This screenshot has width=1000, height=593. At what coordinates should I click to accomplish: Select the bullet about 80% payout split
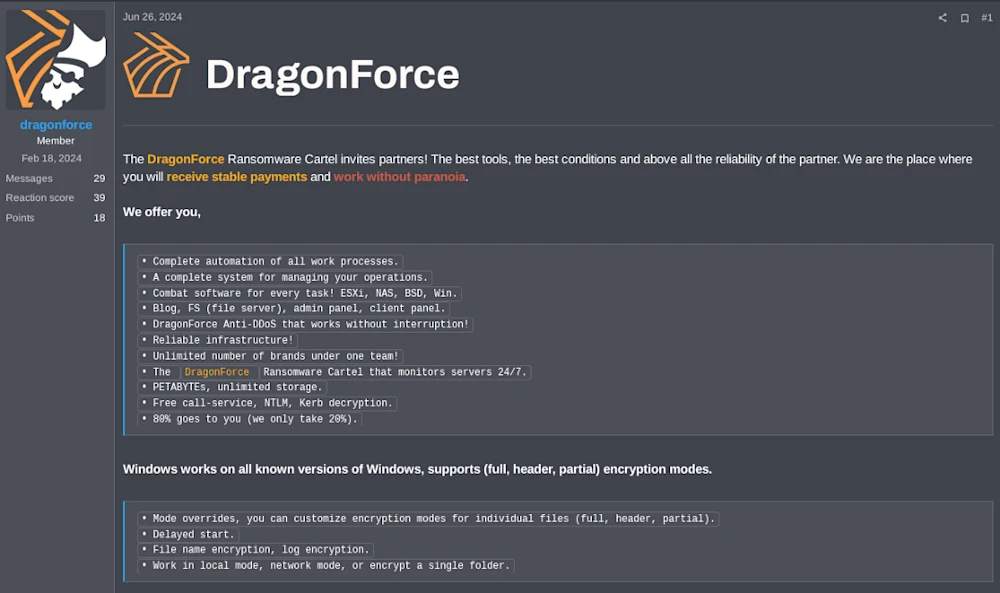point(251,418)
